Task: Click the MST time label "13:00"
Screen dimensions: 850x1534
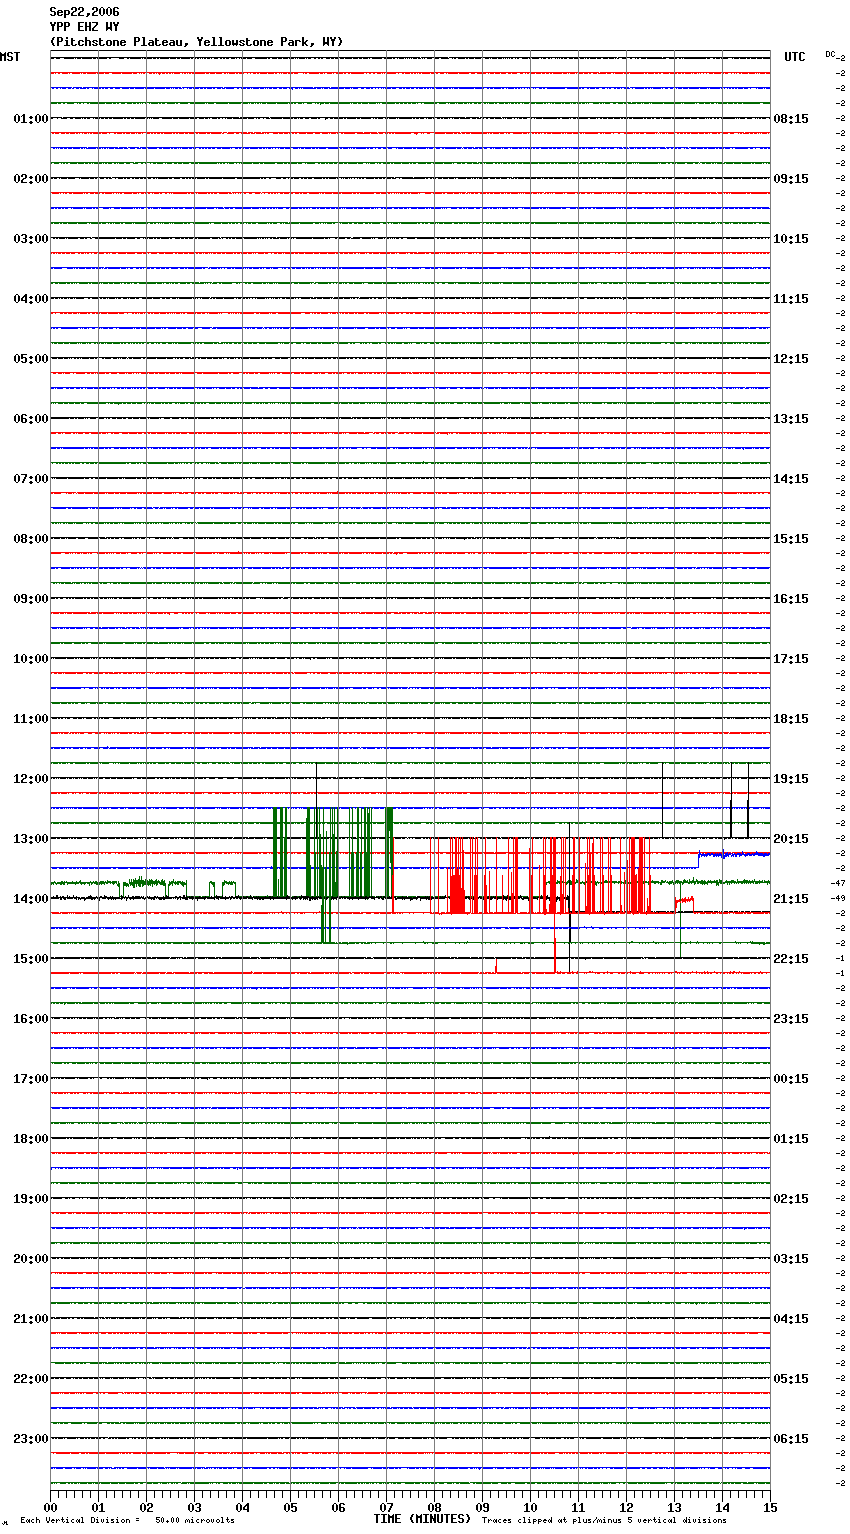Action: pyautogui.click(x=31, y=839)
